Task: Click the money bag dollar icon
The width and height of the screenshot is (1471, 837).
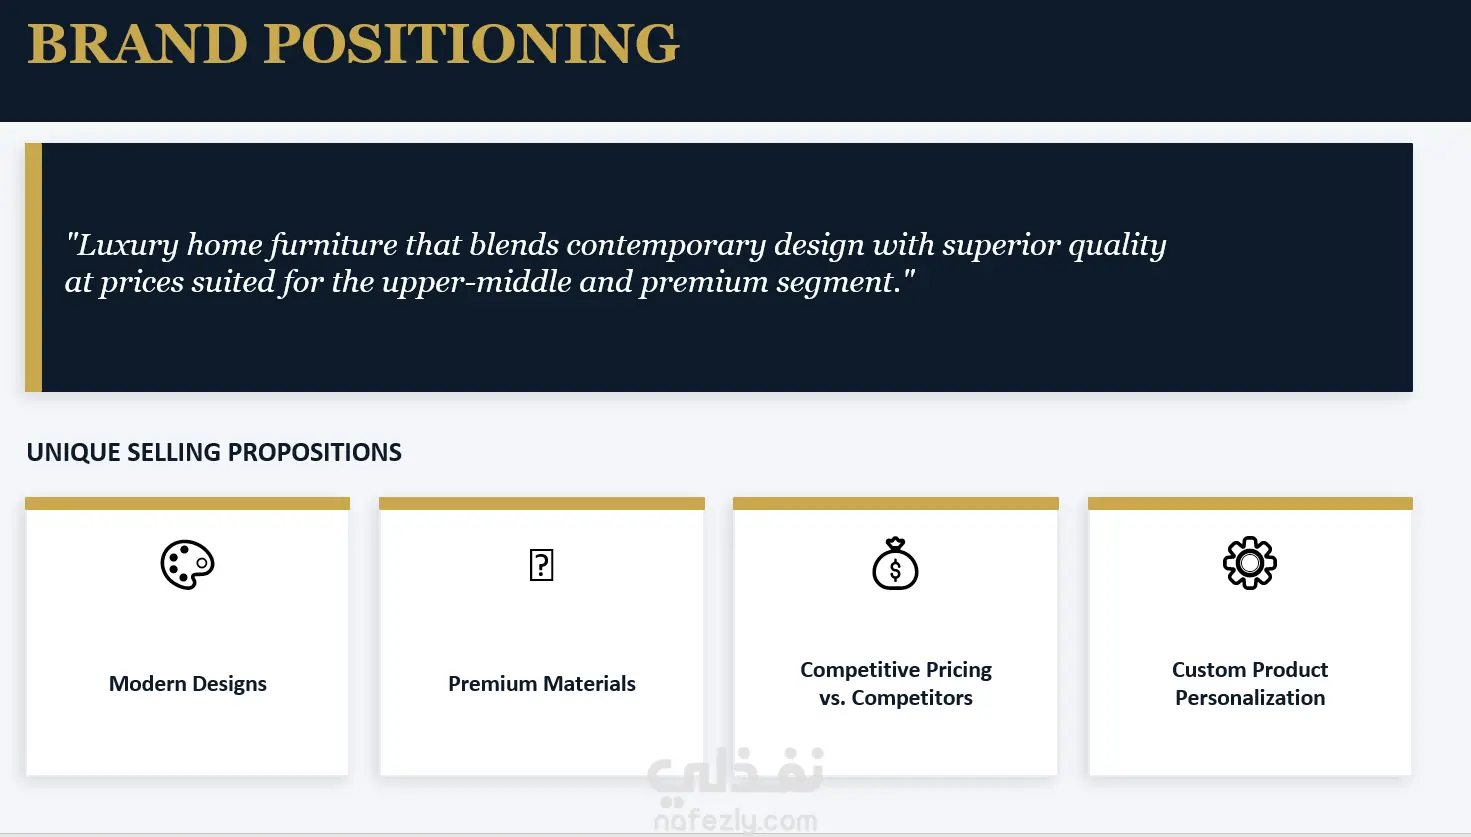Action: pyautogui.click(x=895, y=564)
